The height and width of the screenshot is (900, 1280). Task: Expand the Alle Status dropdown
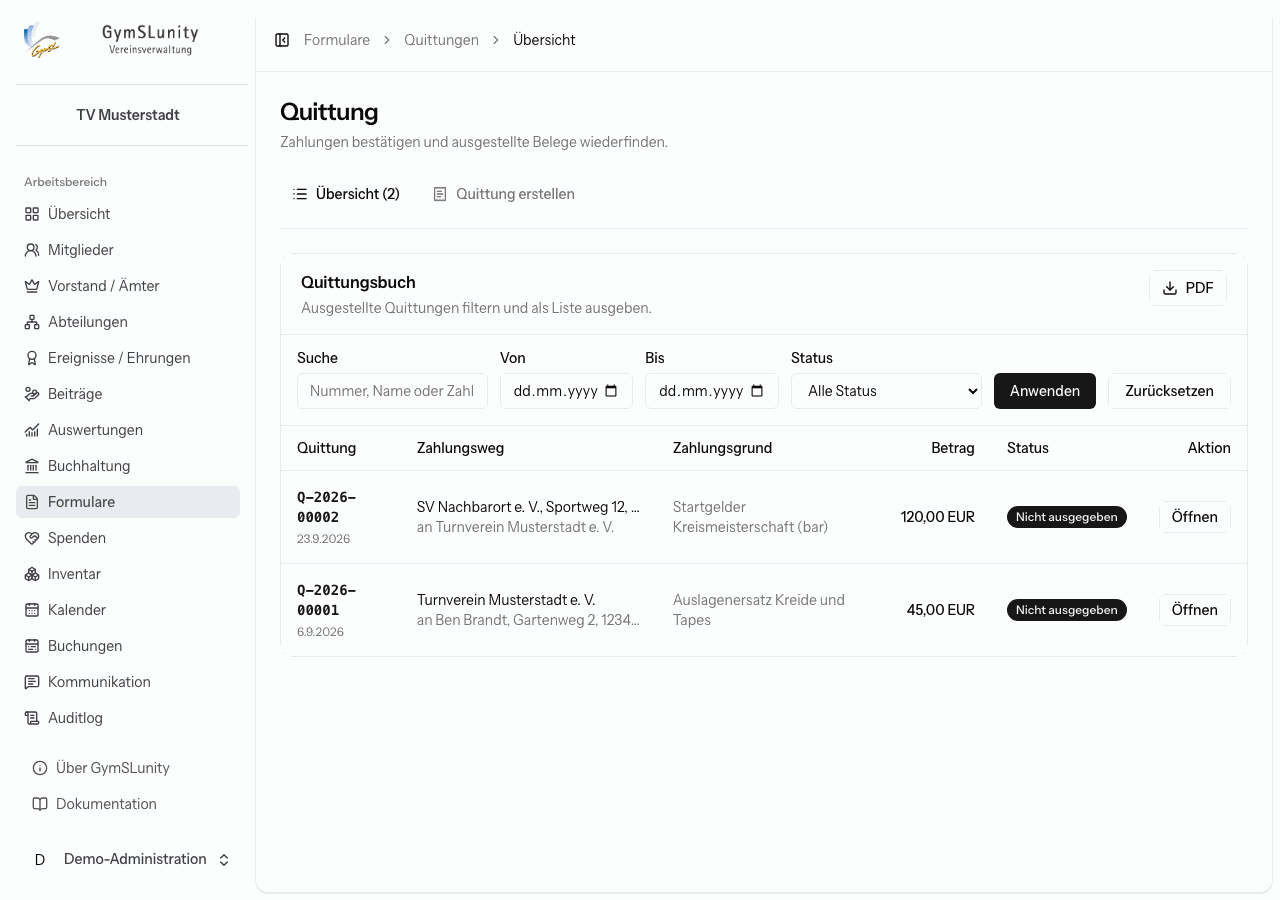tap(886, 391)
